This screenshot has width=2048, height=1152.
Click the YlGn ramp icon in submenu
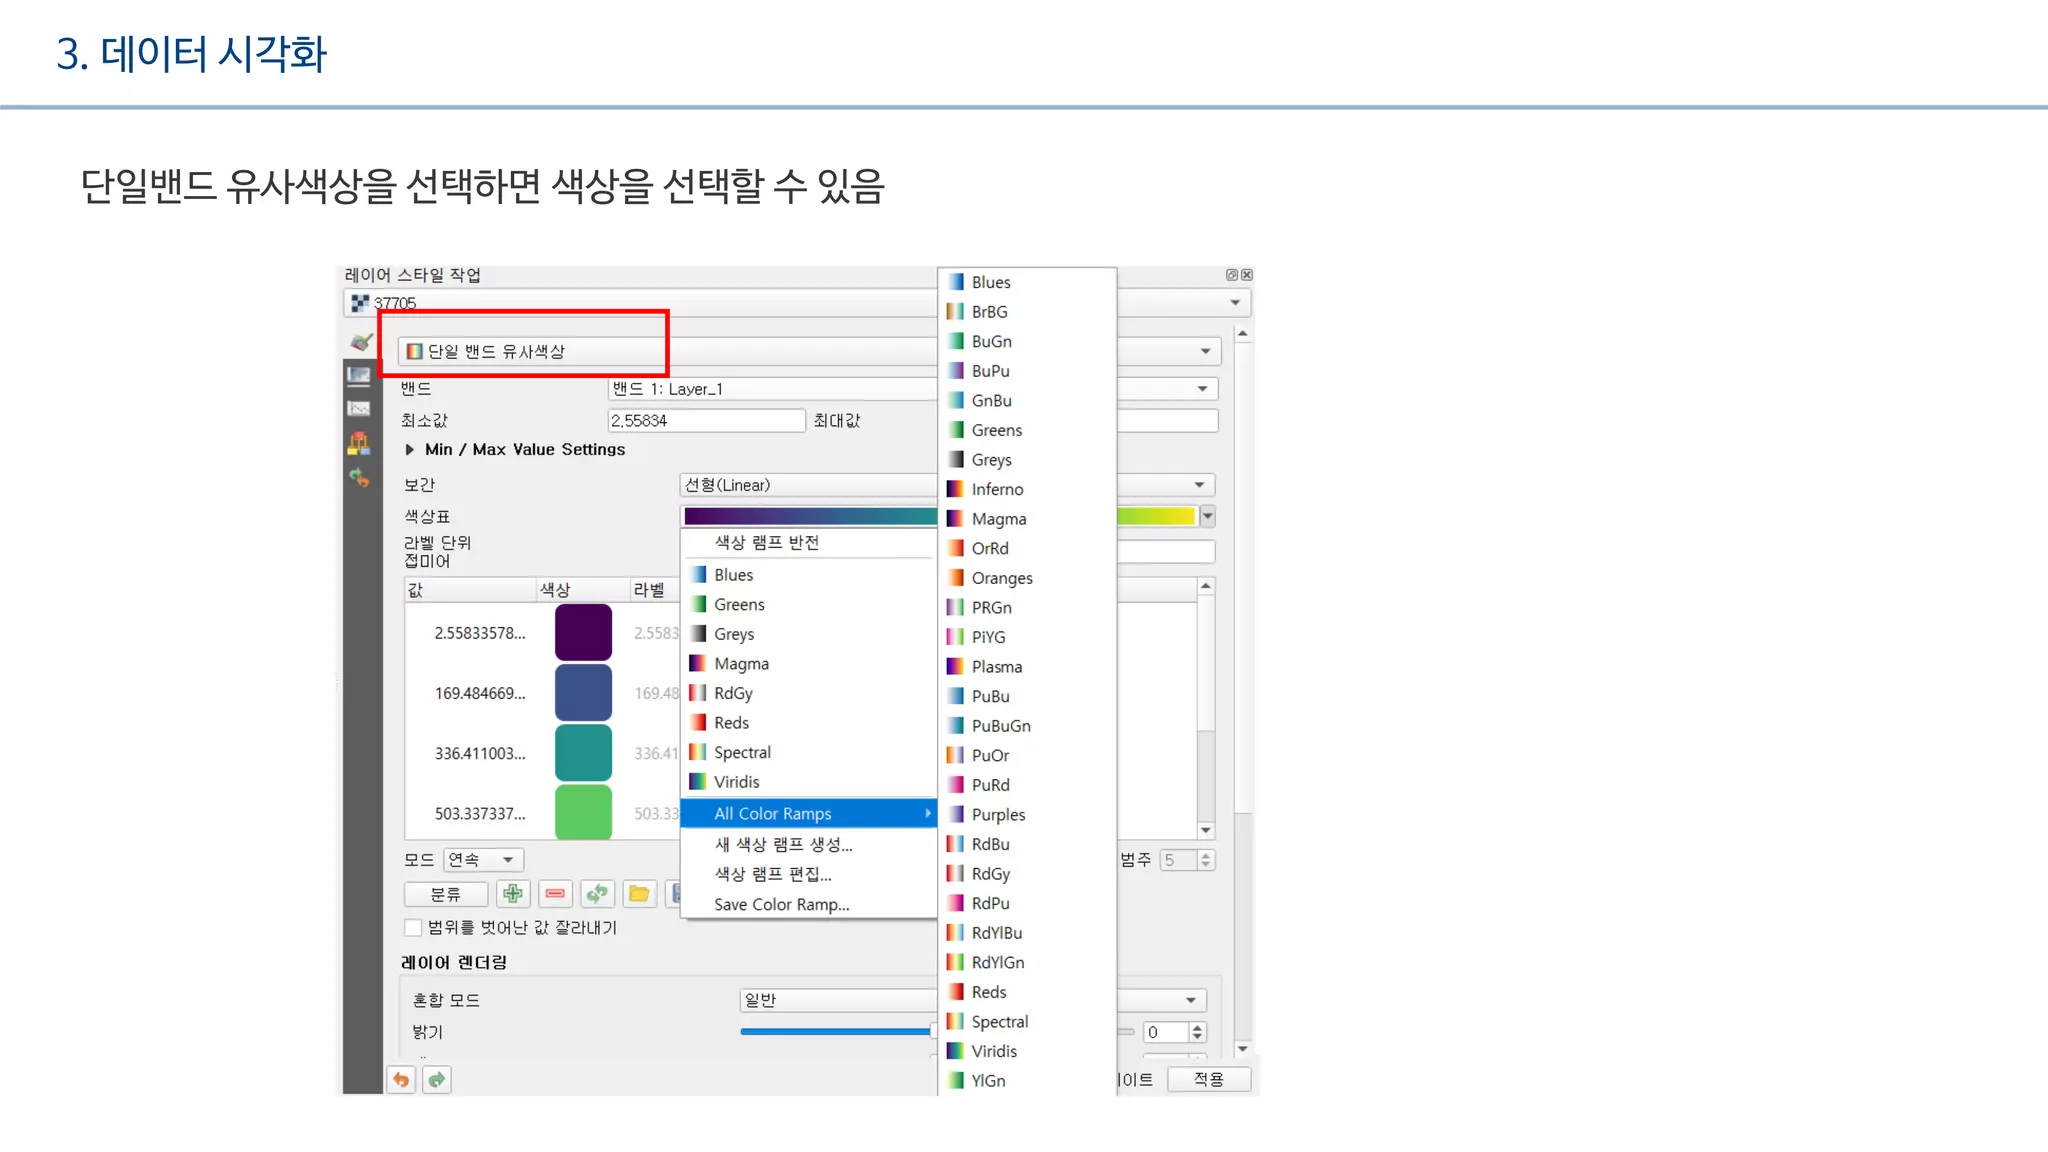pyautogui.click(x=955, y=1080)
